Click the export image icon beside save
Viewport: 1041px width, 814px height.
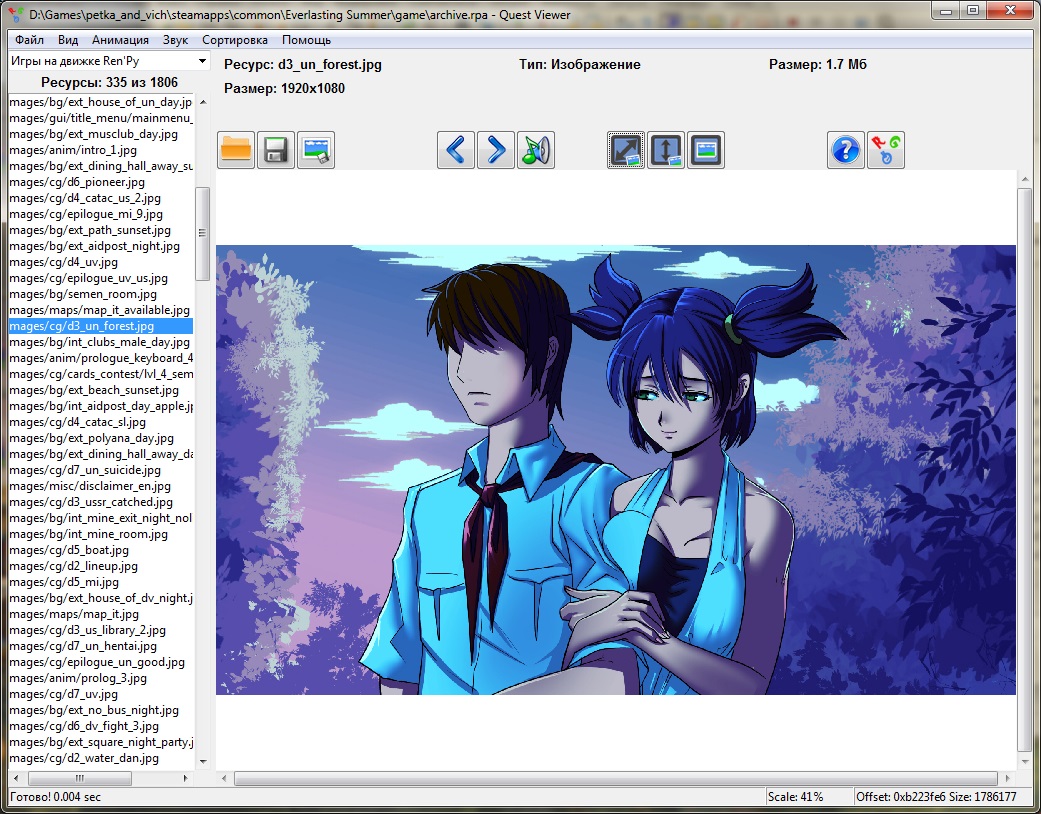coord(316,150)
